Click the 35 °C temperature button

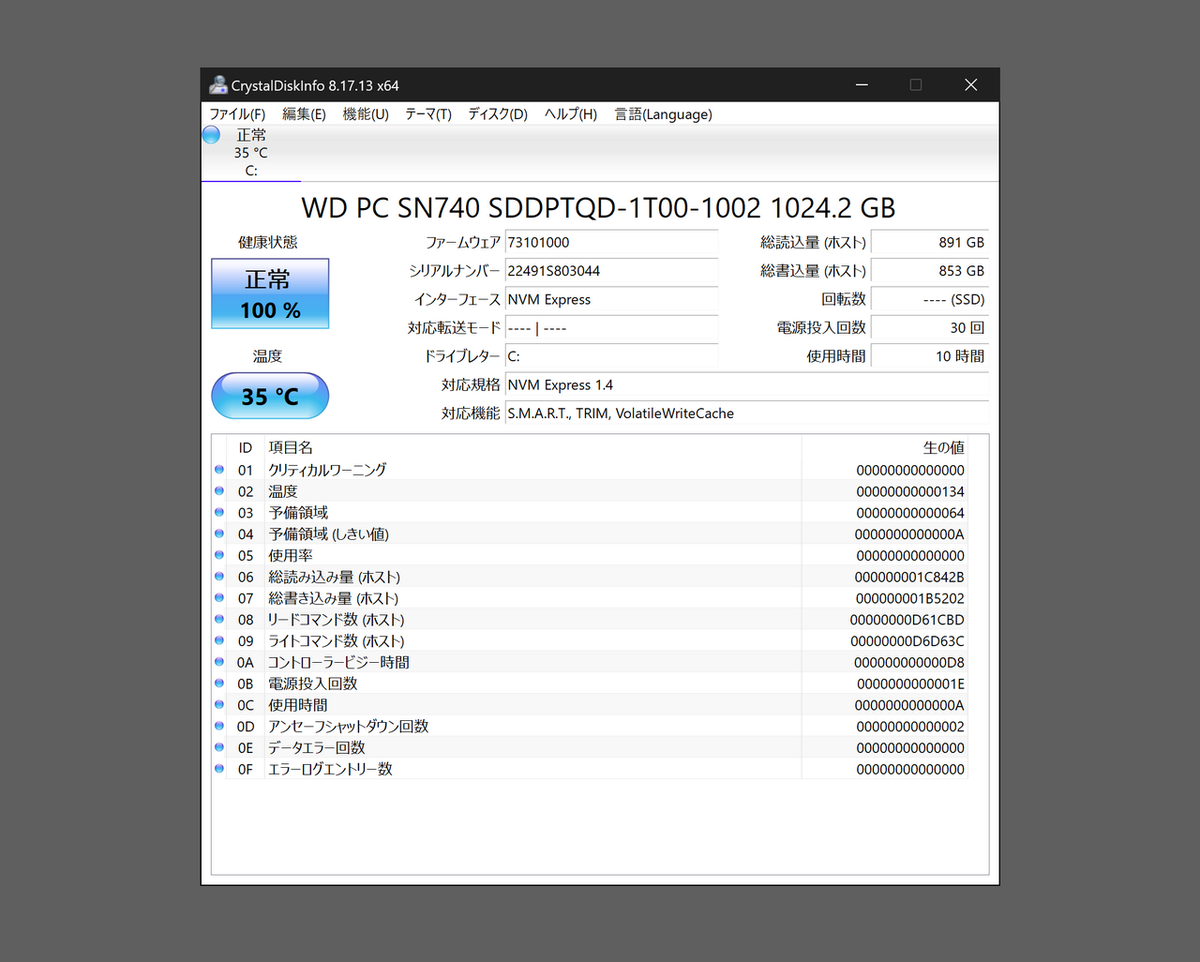[x=270, y=396]
